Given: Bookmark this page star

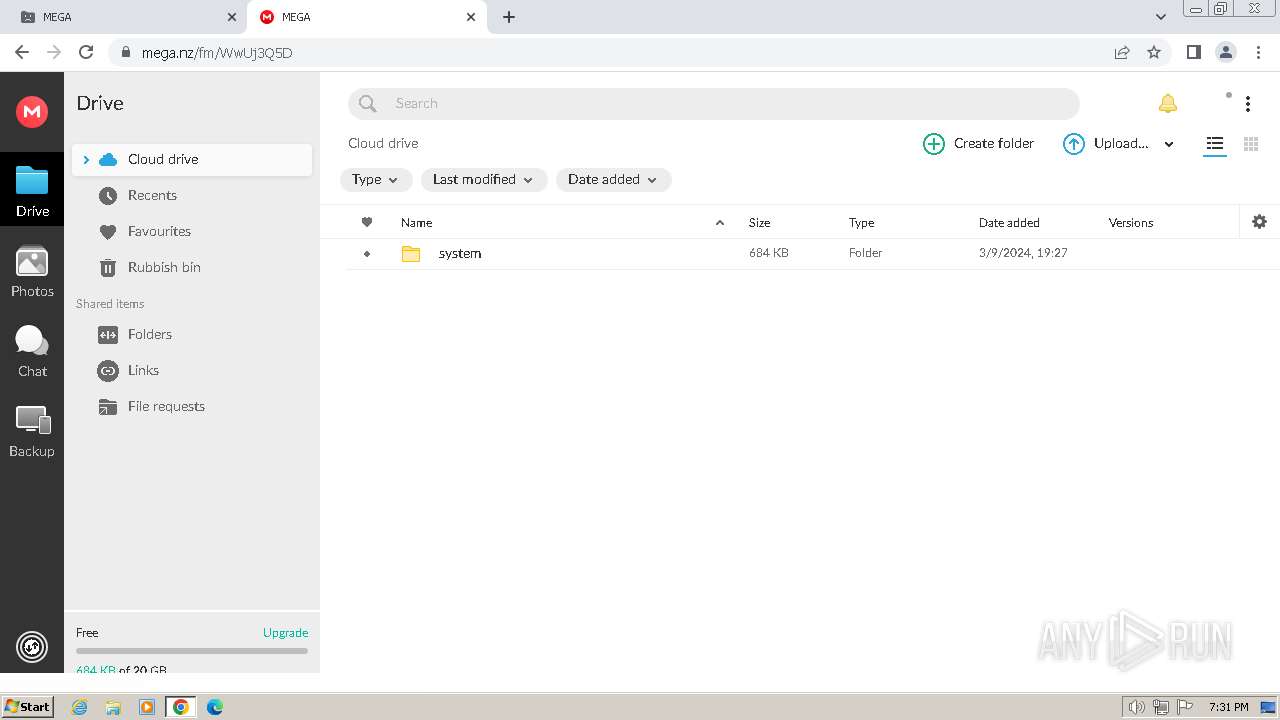Looking at the screenshot, I should [1154, 52].
